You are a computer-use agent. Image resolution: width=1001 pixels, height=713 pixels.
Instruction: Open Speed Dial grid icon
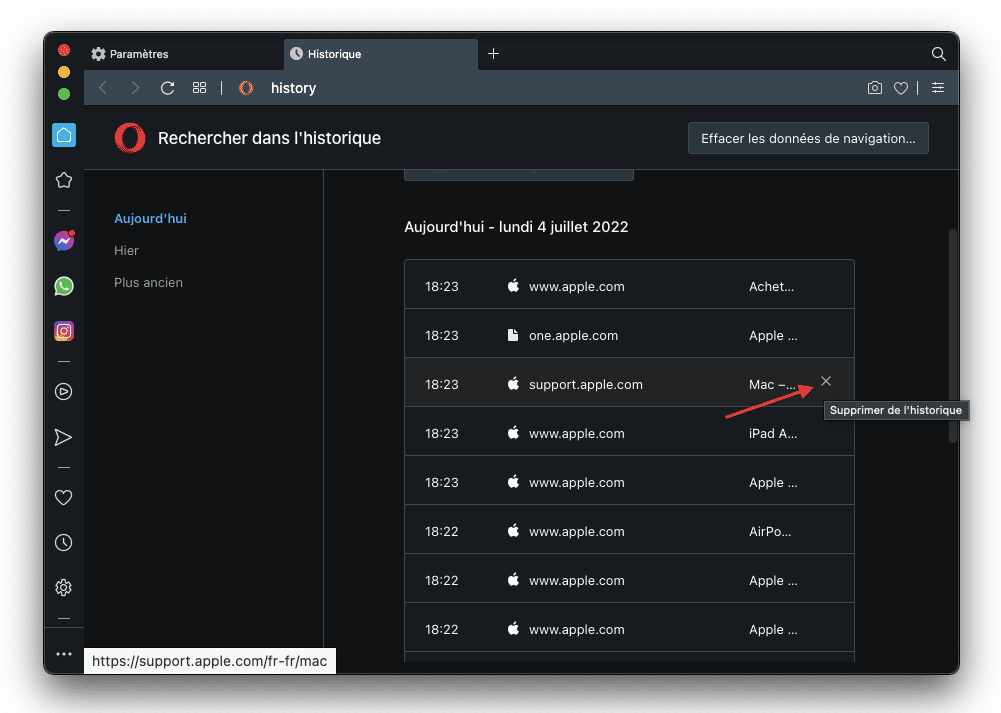point(199,88)
